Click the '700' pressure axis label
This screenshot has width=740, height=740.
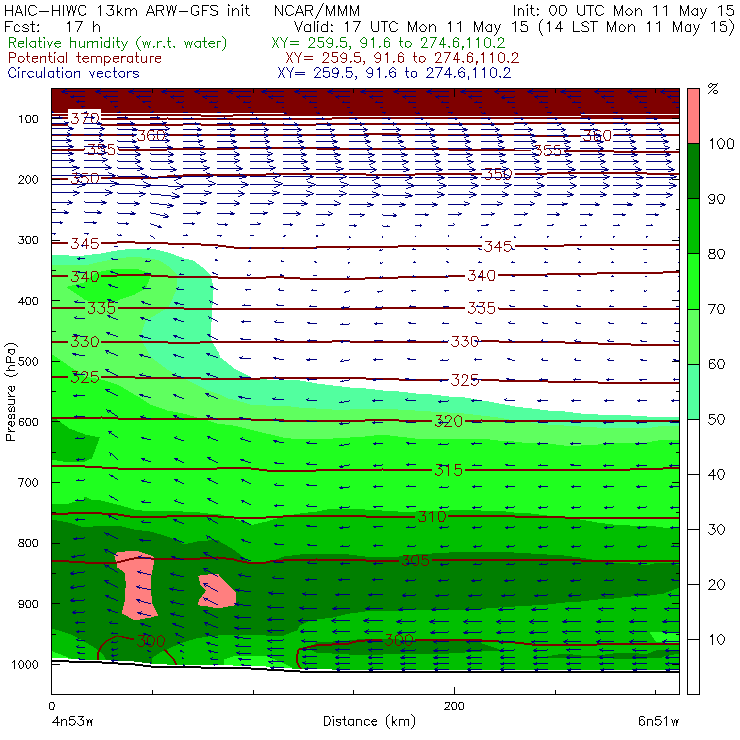[x=28, y=482]
